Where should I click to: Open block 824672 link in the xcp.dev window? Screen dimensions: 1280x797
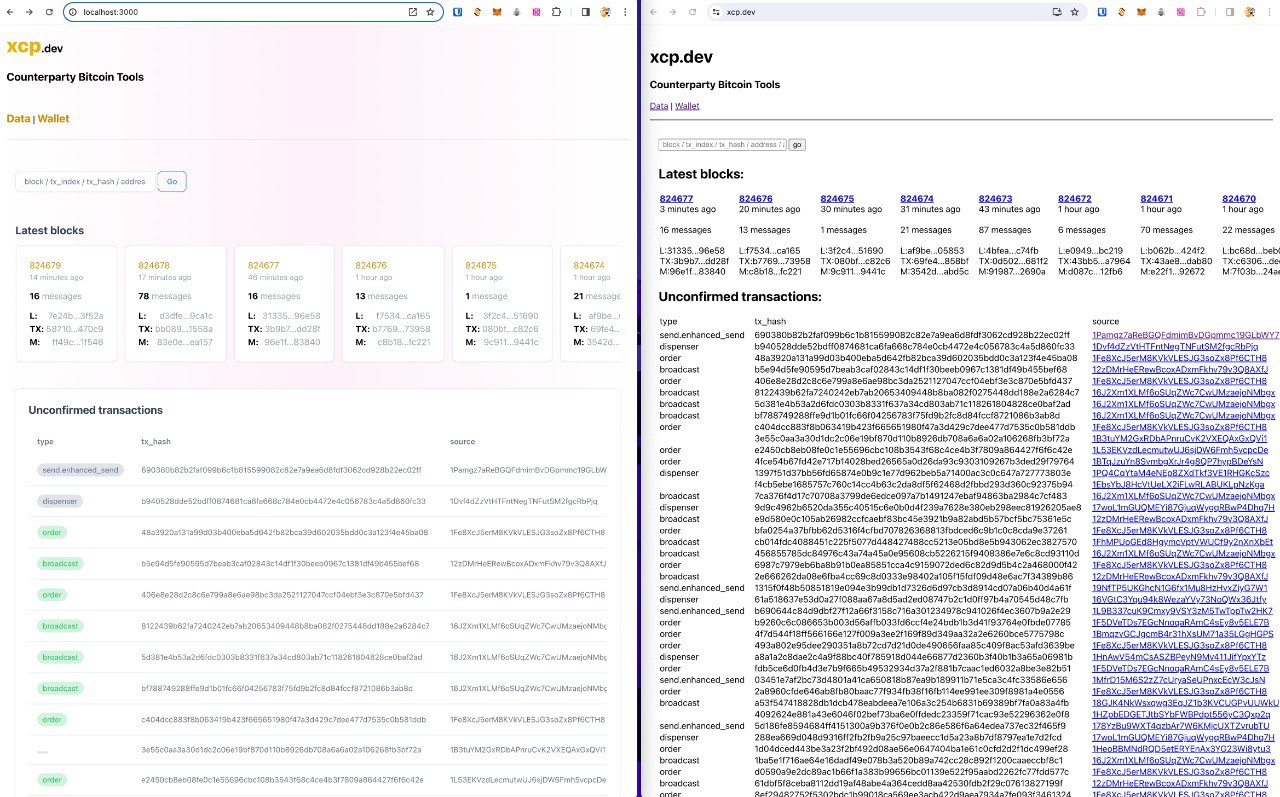pyautogui.click(x=1077, y=199)
